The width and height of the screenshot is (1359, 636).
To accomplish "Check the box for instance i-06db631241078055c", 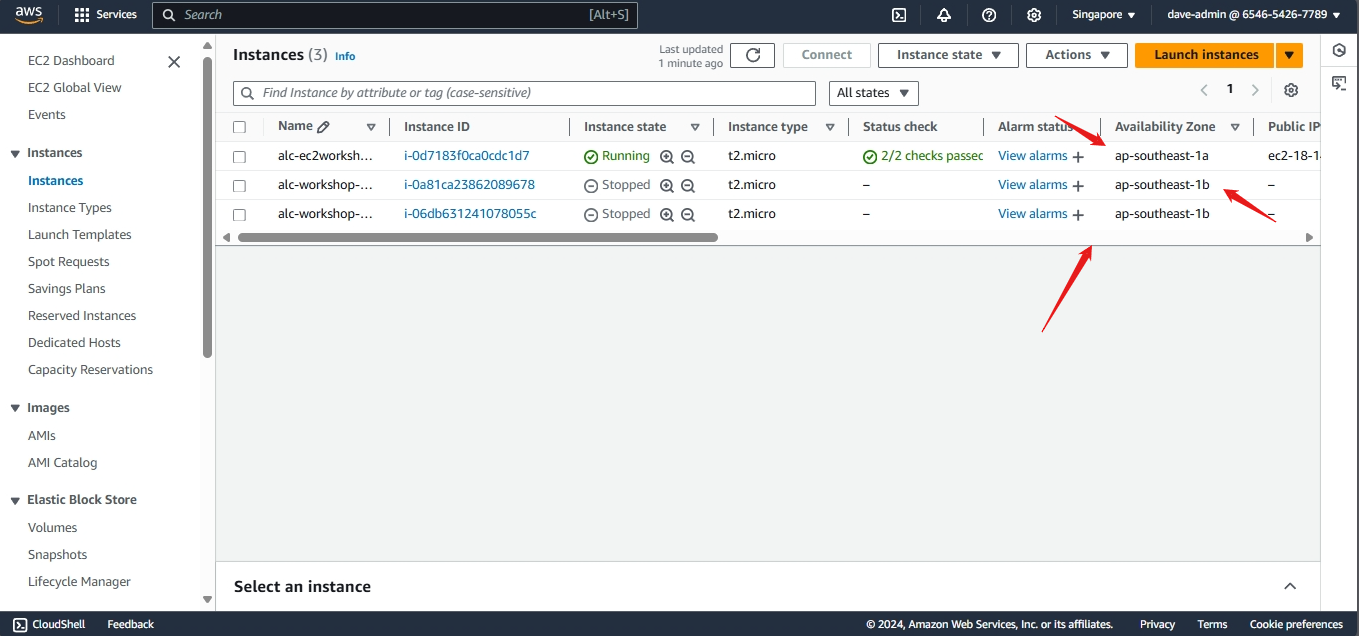I will pos(239,215).
